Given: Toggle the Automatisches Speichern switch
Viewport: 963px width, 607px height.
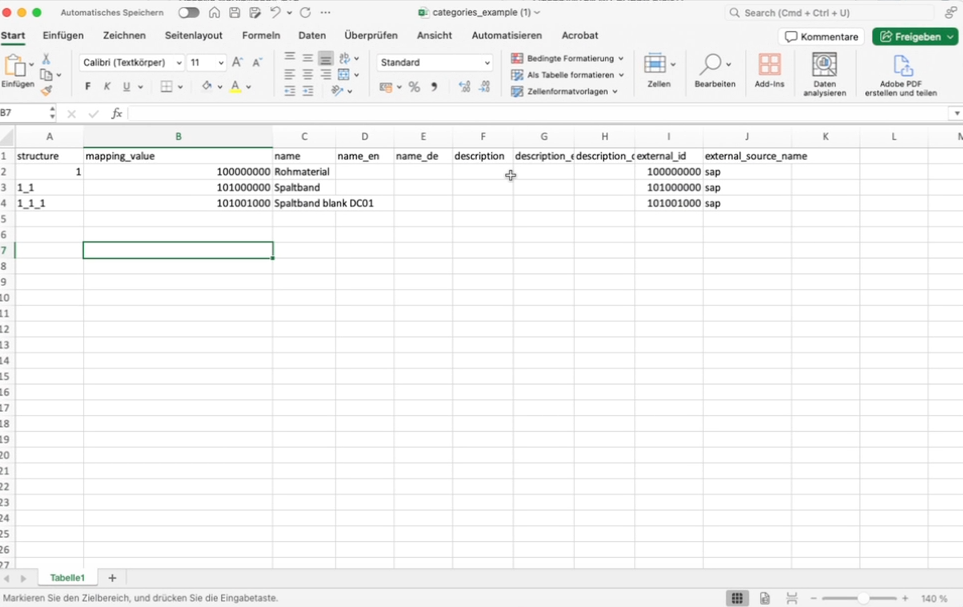Looking at the screenshot, I should 189,12.
